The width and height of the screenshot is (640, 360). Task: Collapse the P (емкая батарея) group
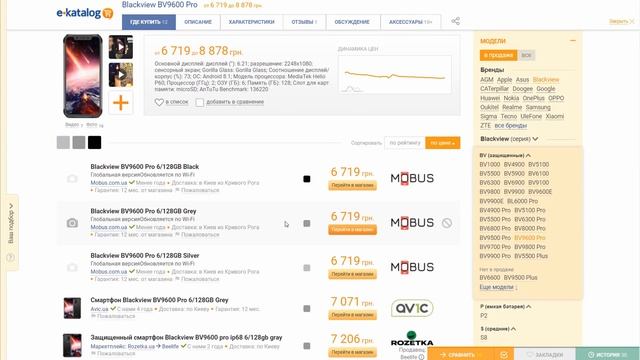point(506,306)
